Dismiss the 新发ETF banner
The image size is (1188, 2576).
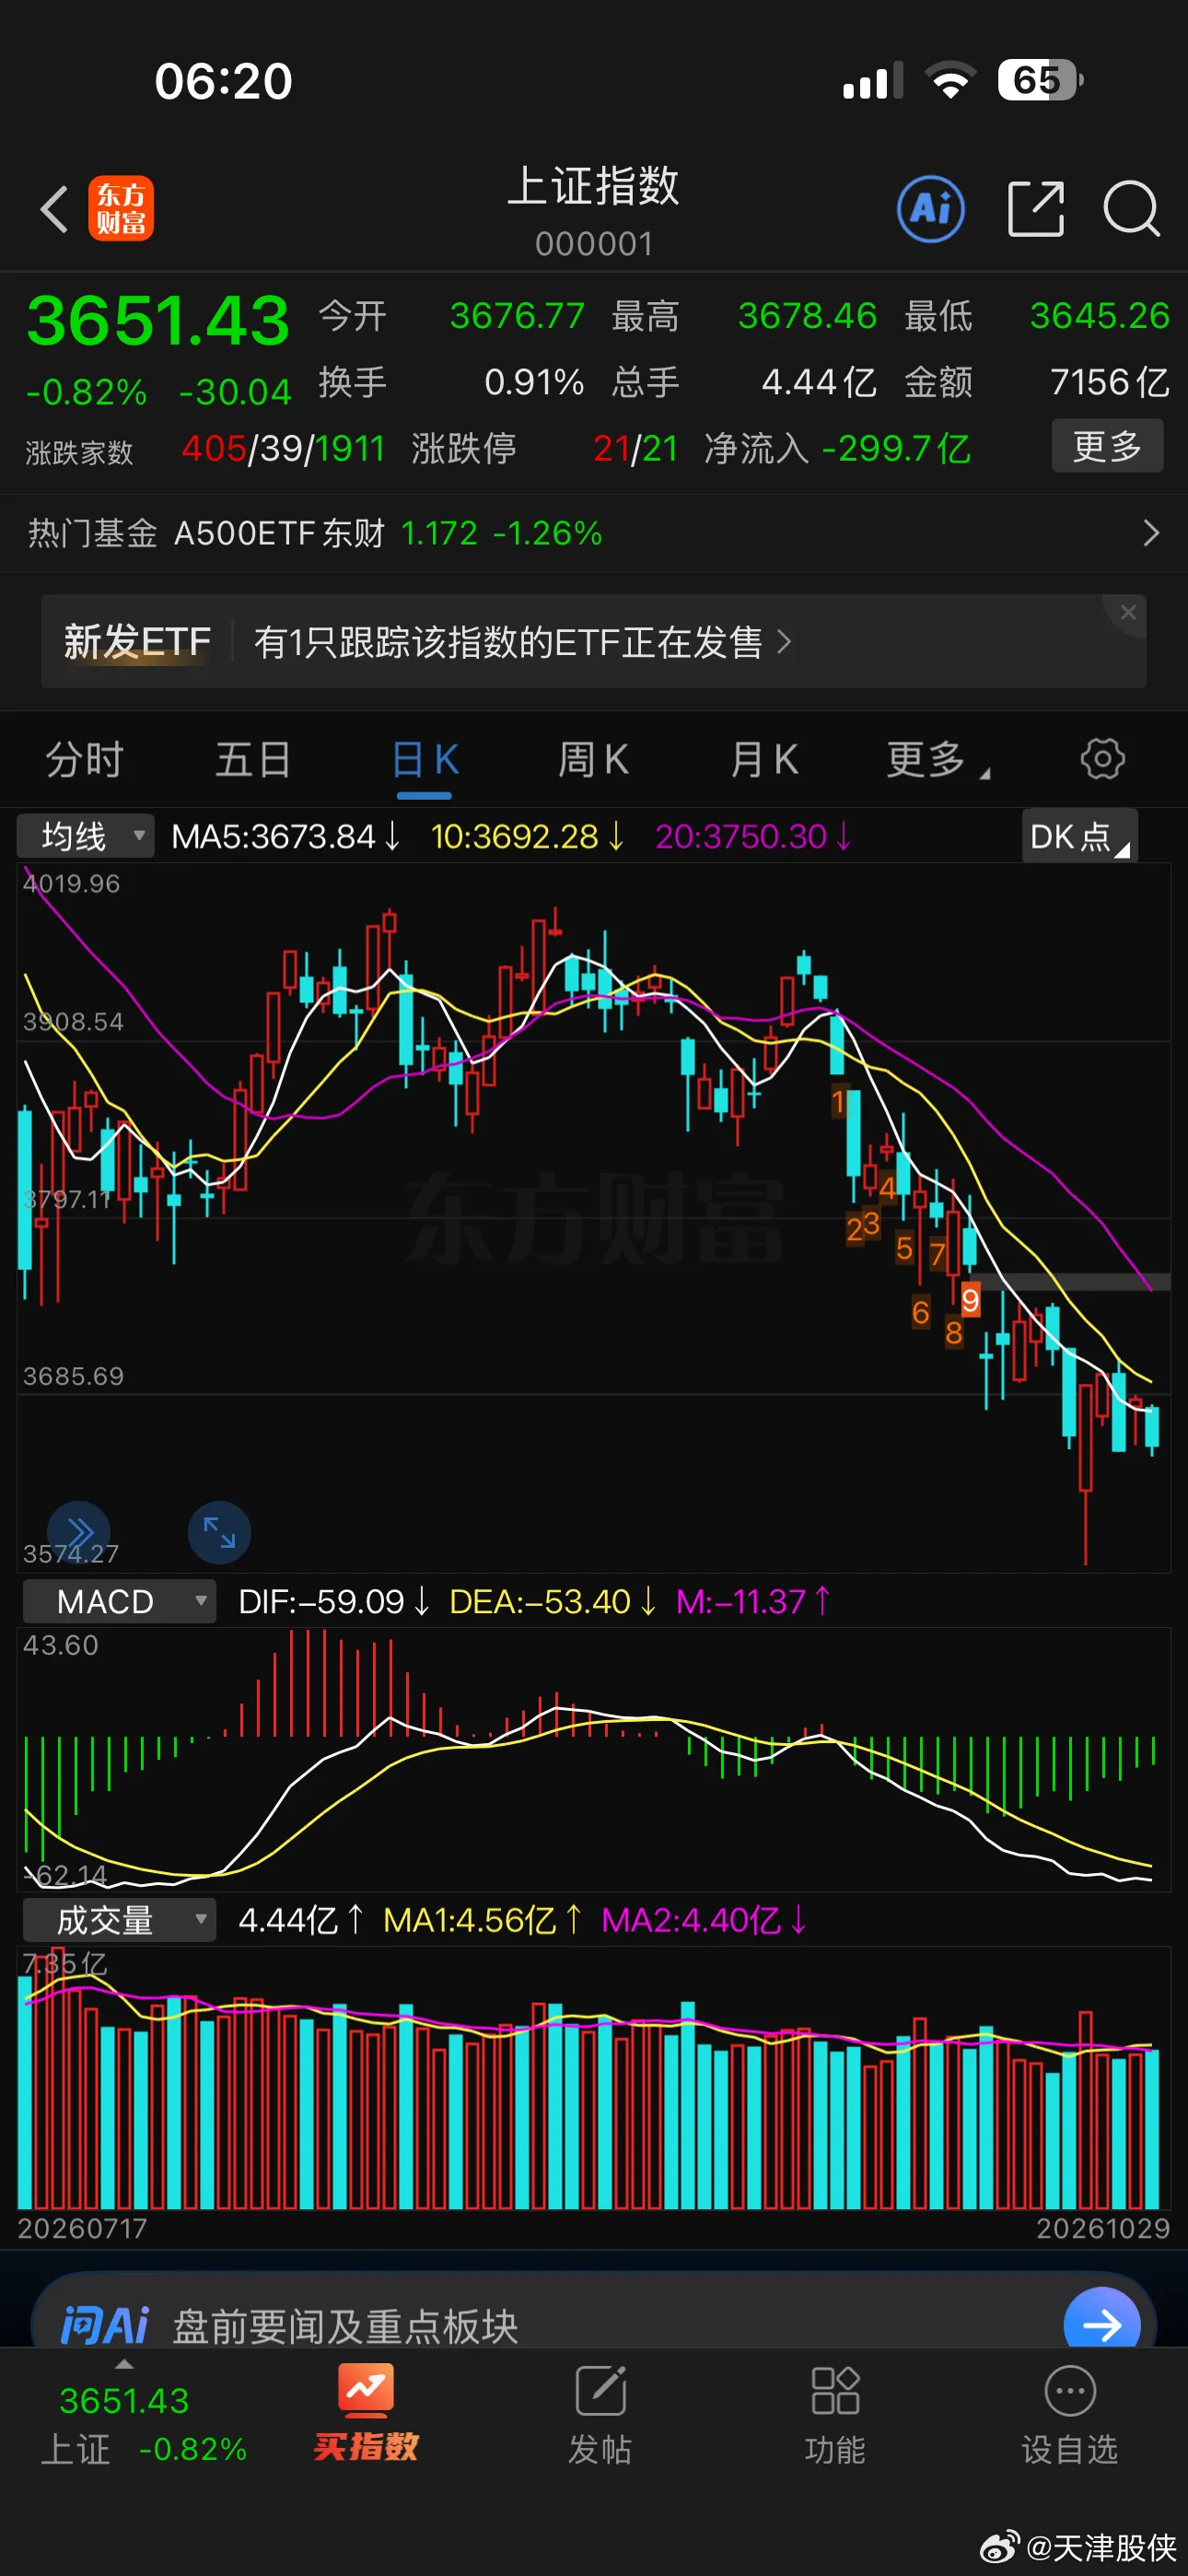click(1129, 612)
